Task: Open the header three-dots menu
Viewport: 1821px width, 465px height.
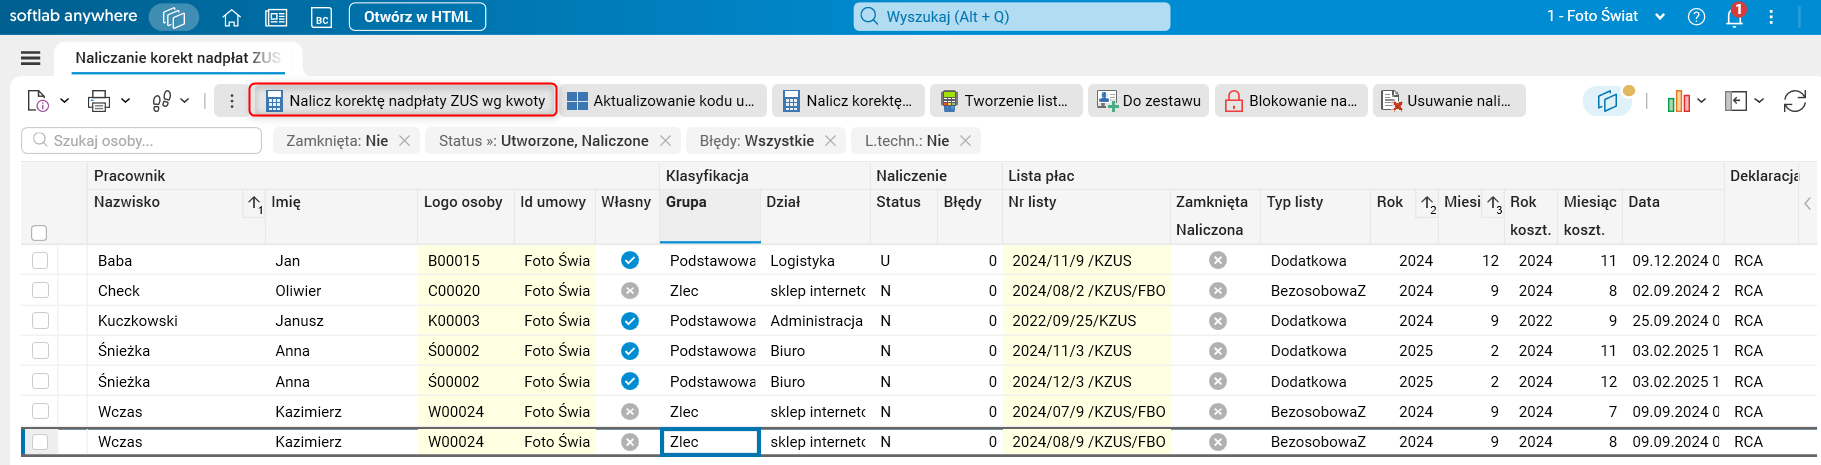Action: pos(1771,17)
